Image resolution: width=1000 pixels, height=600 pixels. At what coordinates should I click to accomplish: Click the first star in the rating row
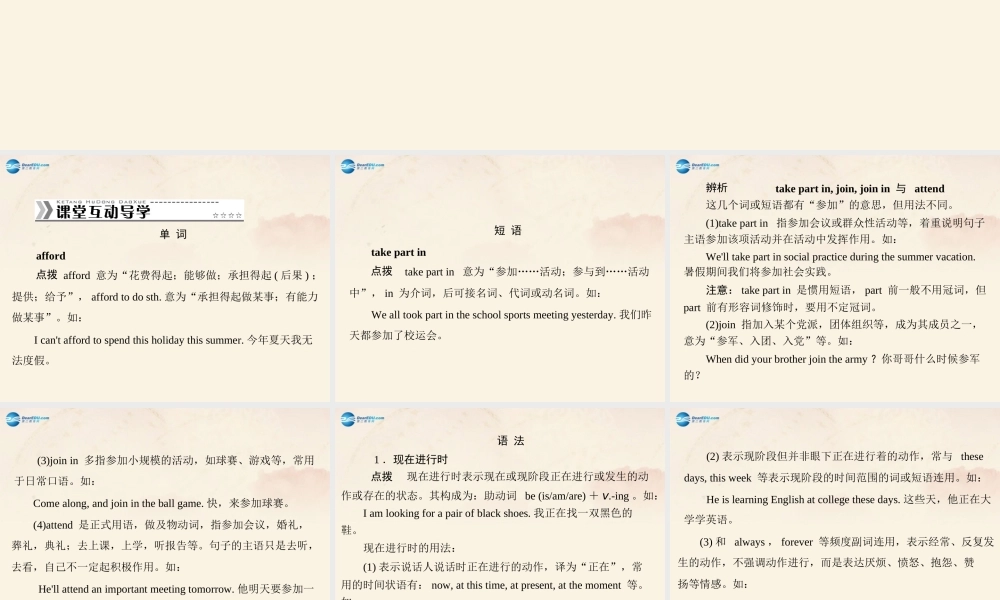tap(215, 214)
